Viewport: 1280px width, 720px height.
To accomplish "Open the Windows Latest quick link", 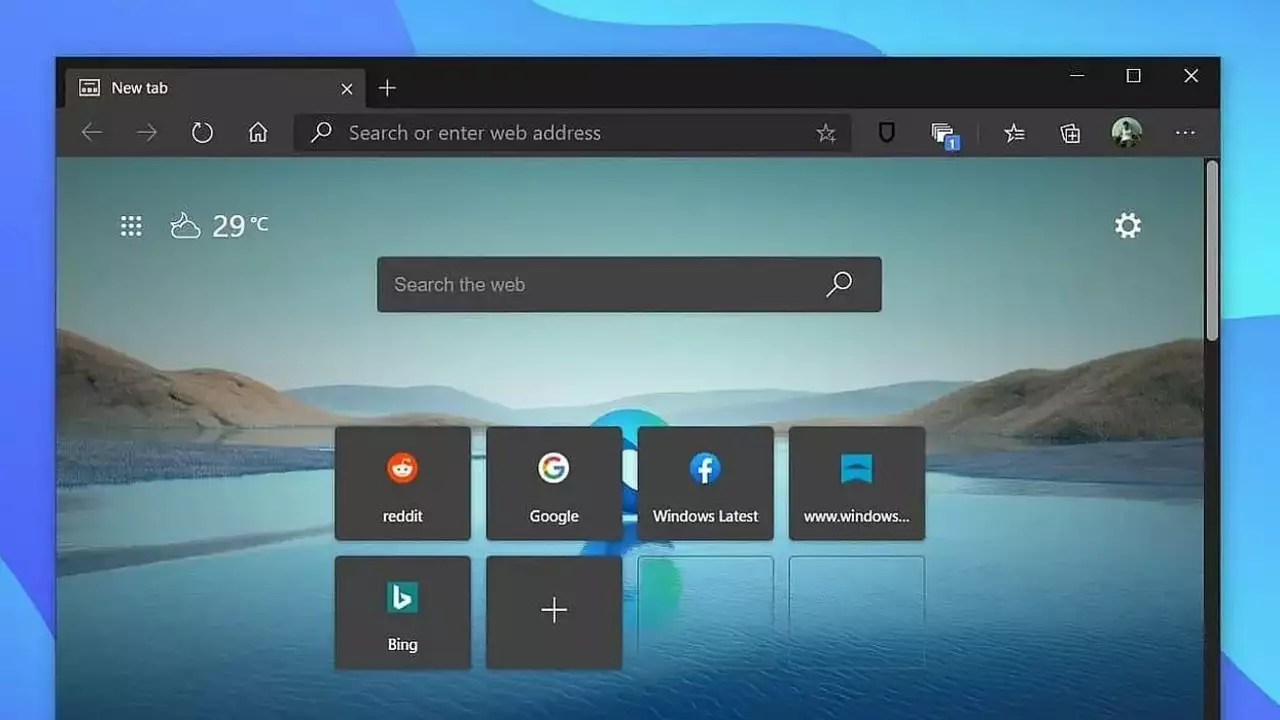I will click(x=706, y=484).
